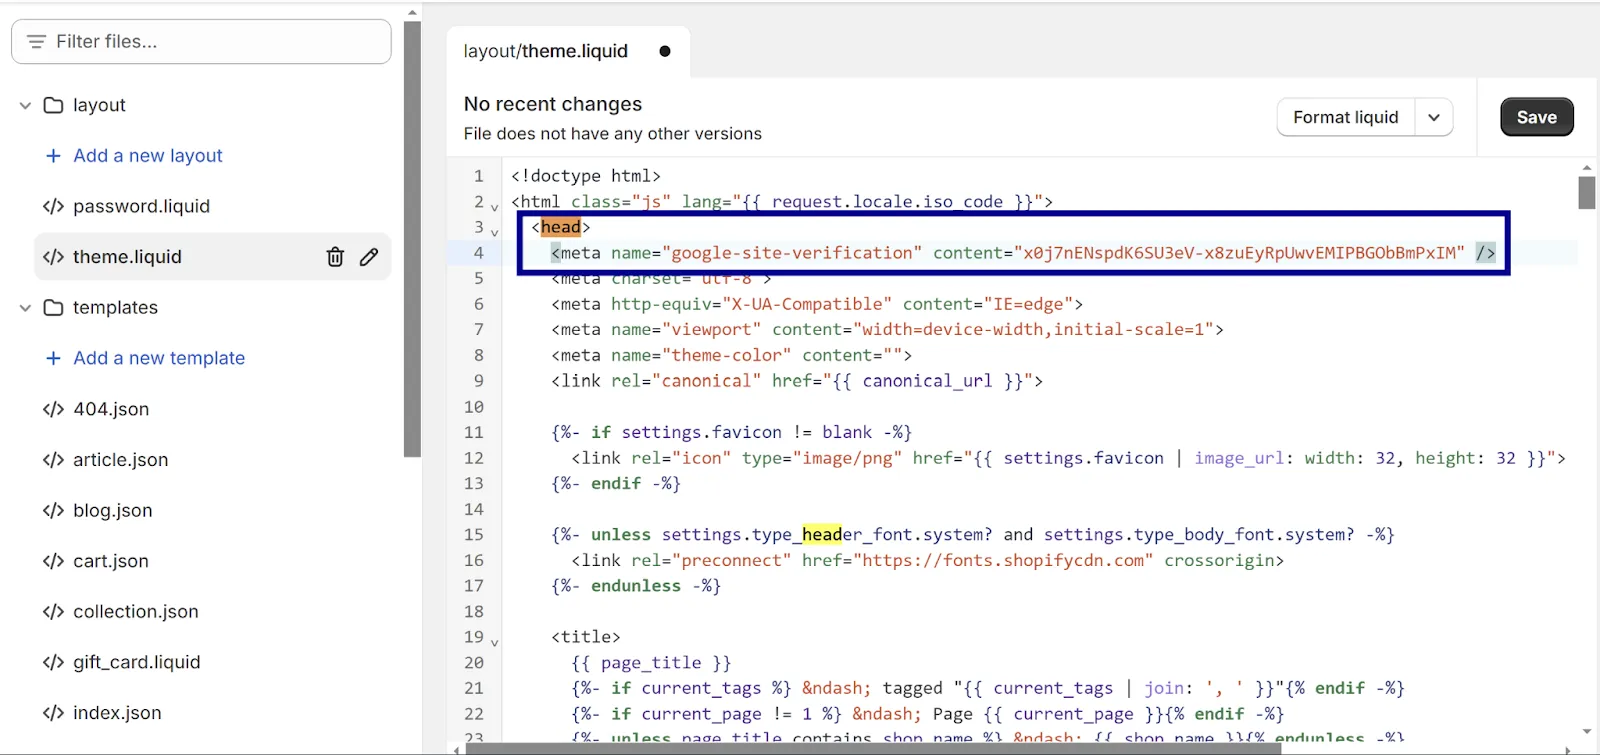This screenshot has height=755, width=1600.
Task: Focus the Filter files search field
Action: tap(201, 42)
